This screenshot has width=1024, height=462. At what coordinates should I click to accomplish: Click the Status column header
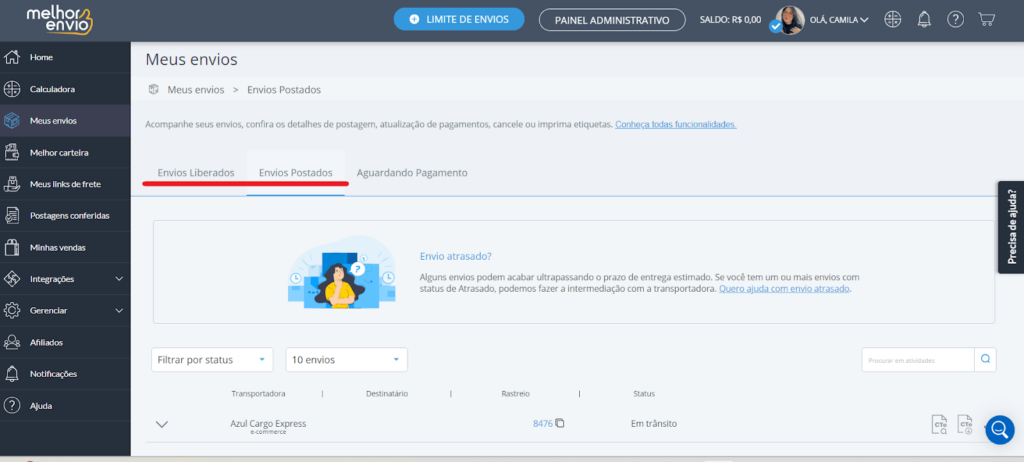[644, 393]
